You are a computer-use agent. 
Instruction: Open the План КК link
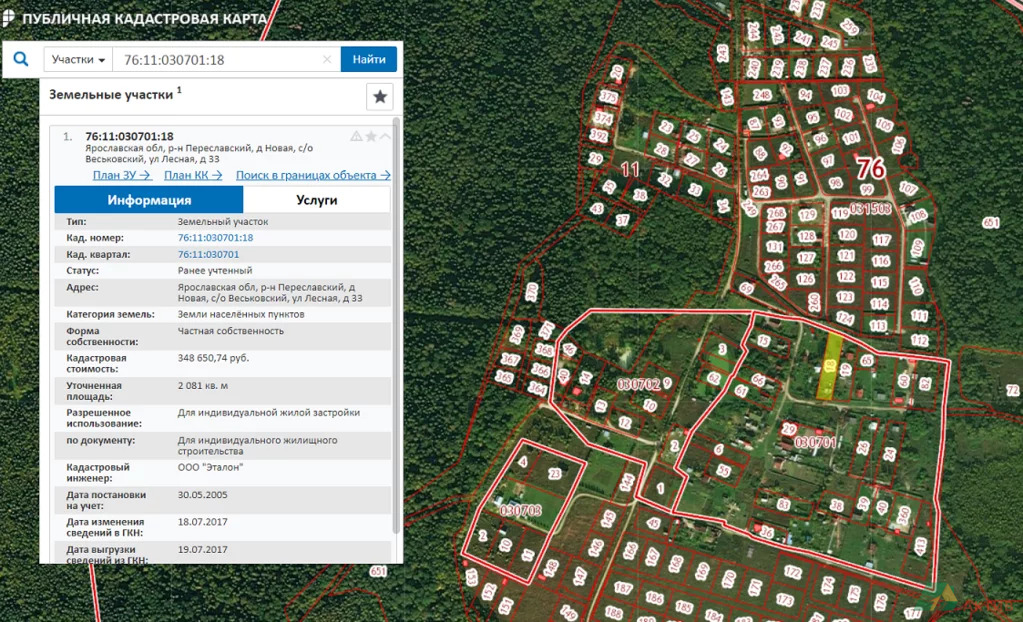click(x=193, y=175)
